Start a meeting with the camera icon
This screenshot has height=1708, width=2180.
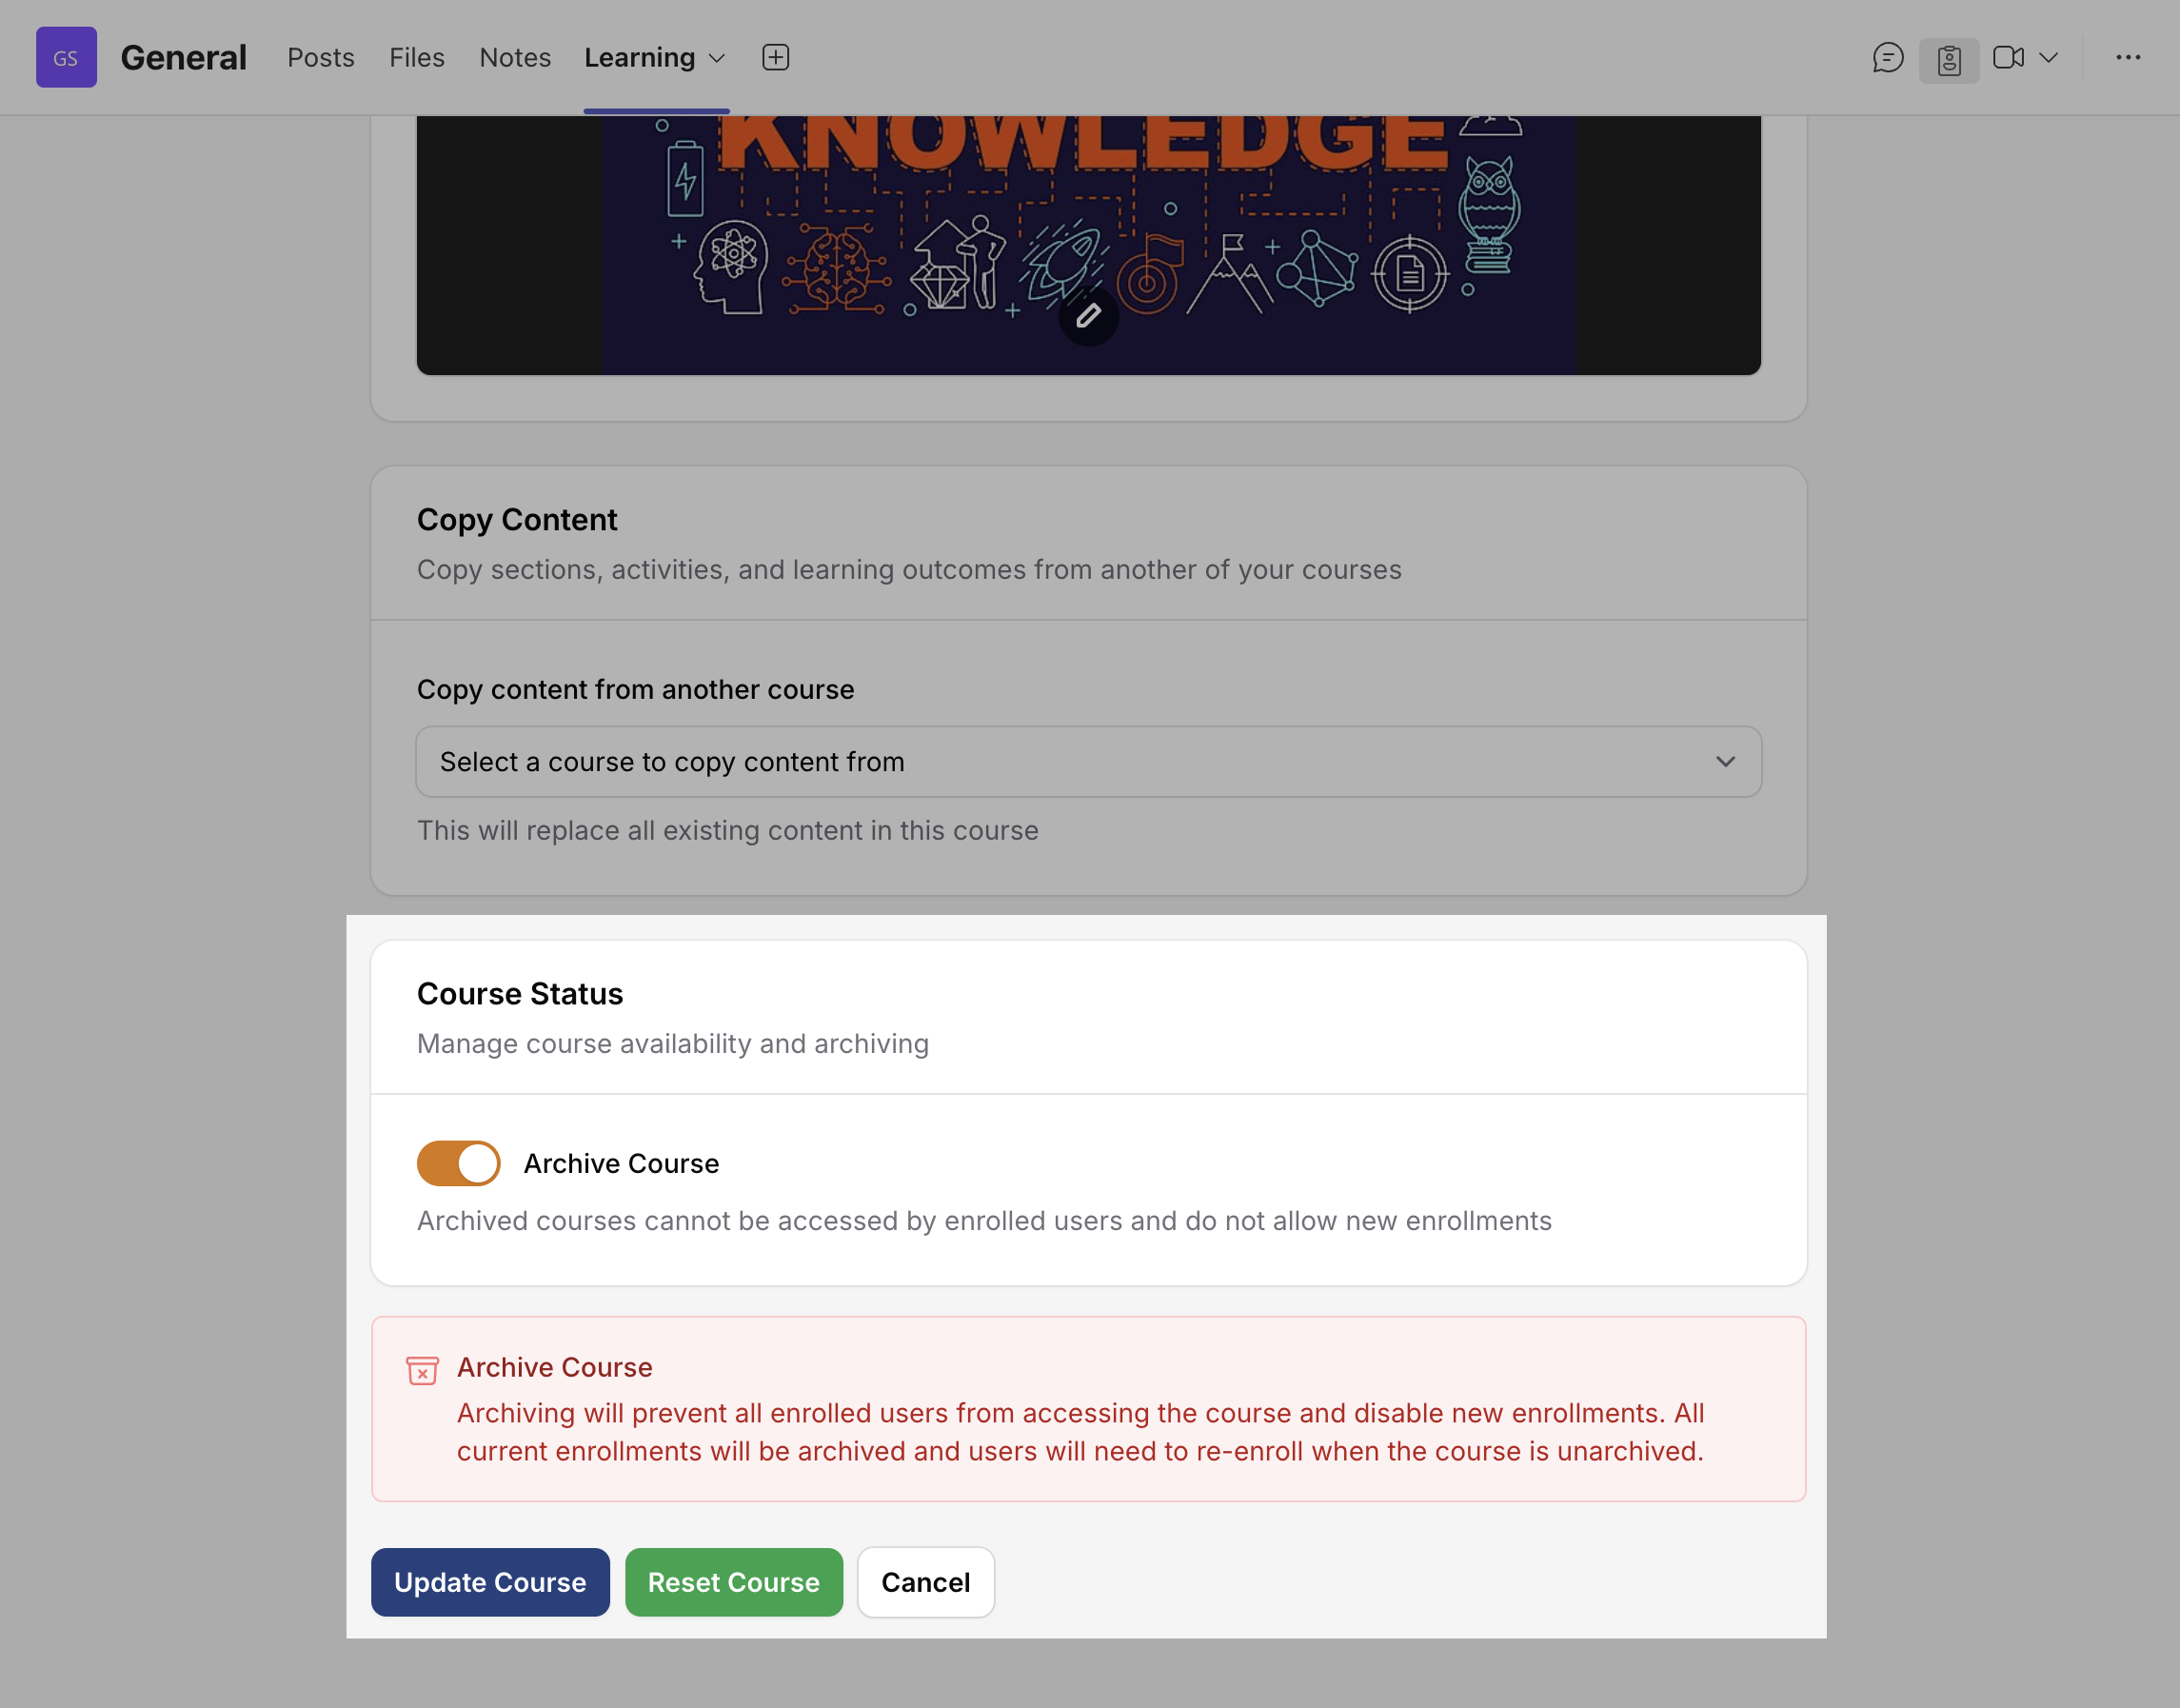(2008, 58)
